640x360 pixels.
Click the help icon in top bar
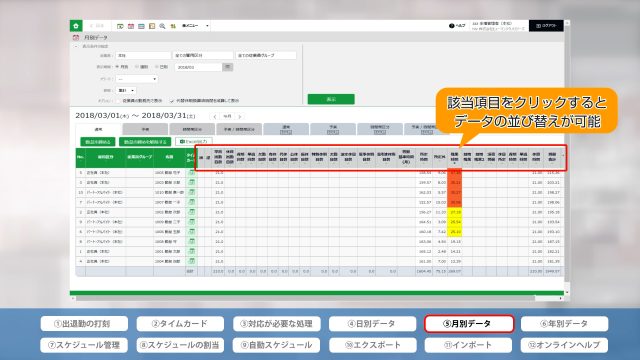point(451,26)
